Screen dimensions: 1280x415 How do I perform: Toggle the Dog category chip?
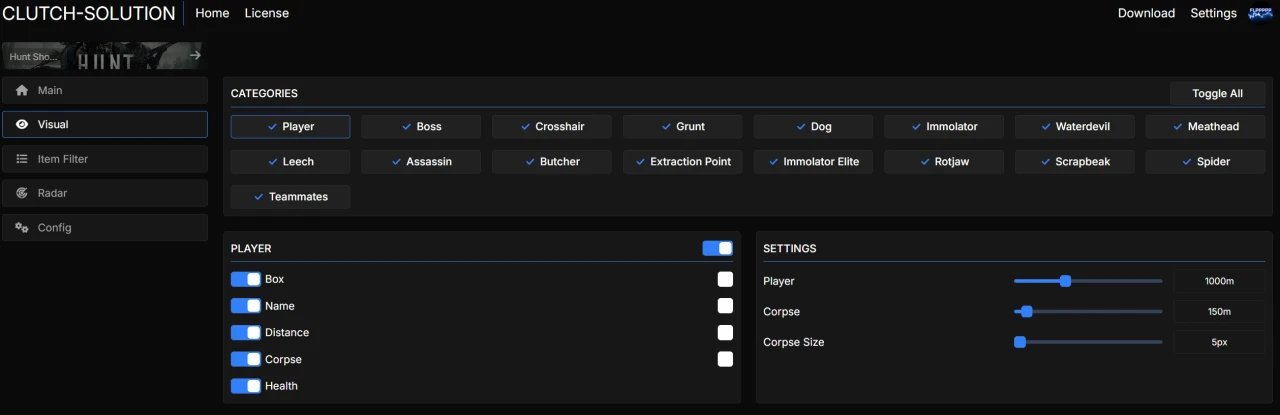tap(813, 126)
